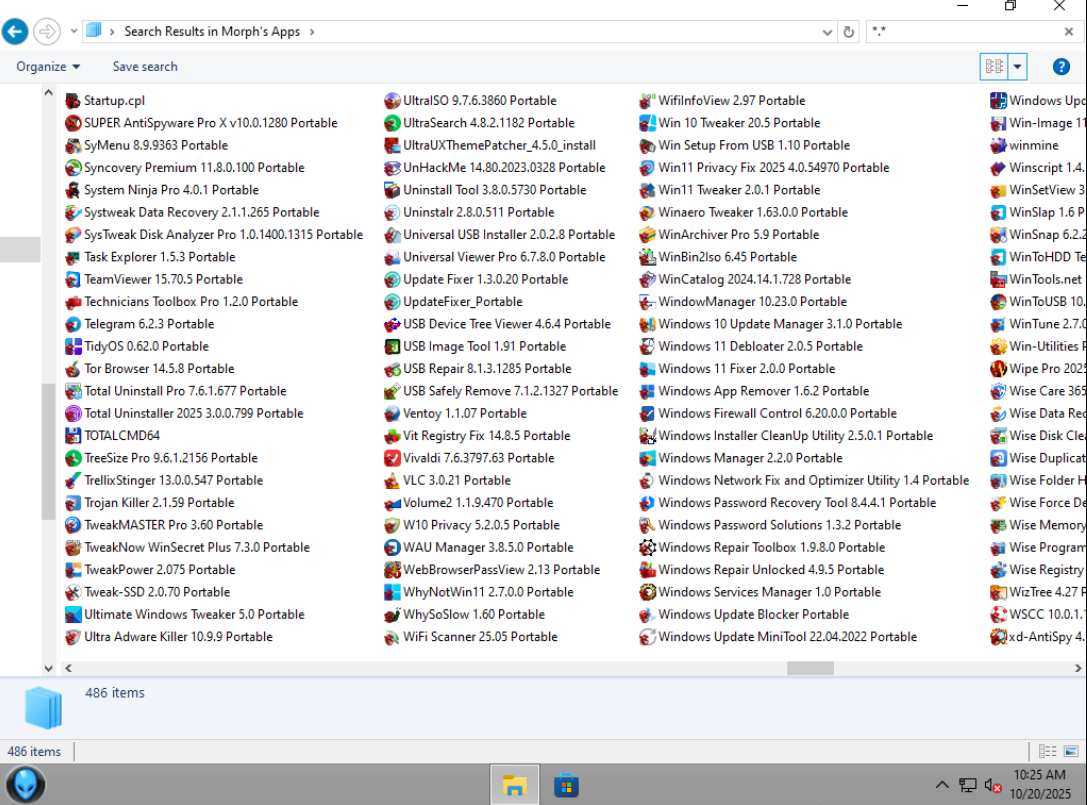
Task: Select the xd-AntiSpy icon
Action: pos(998,637)
